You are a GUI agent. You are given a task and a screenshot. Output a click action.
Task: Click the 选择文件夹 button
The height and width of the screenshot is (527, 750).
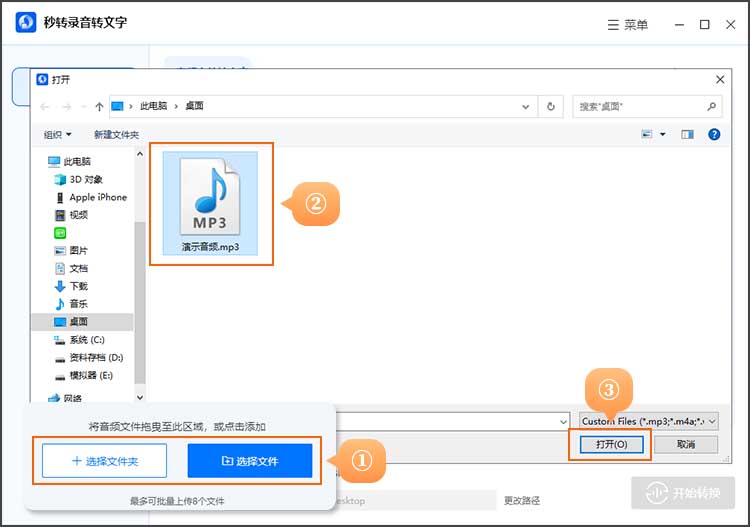pos(105,461)
